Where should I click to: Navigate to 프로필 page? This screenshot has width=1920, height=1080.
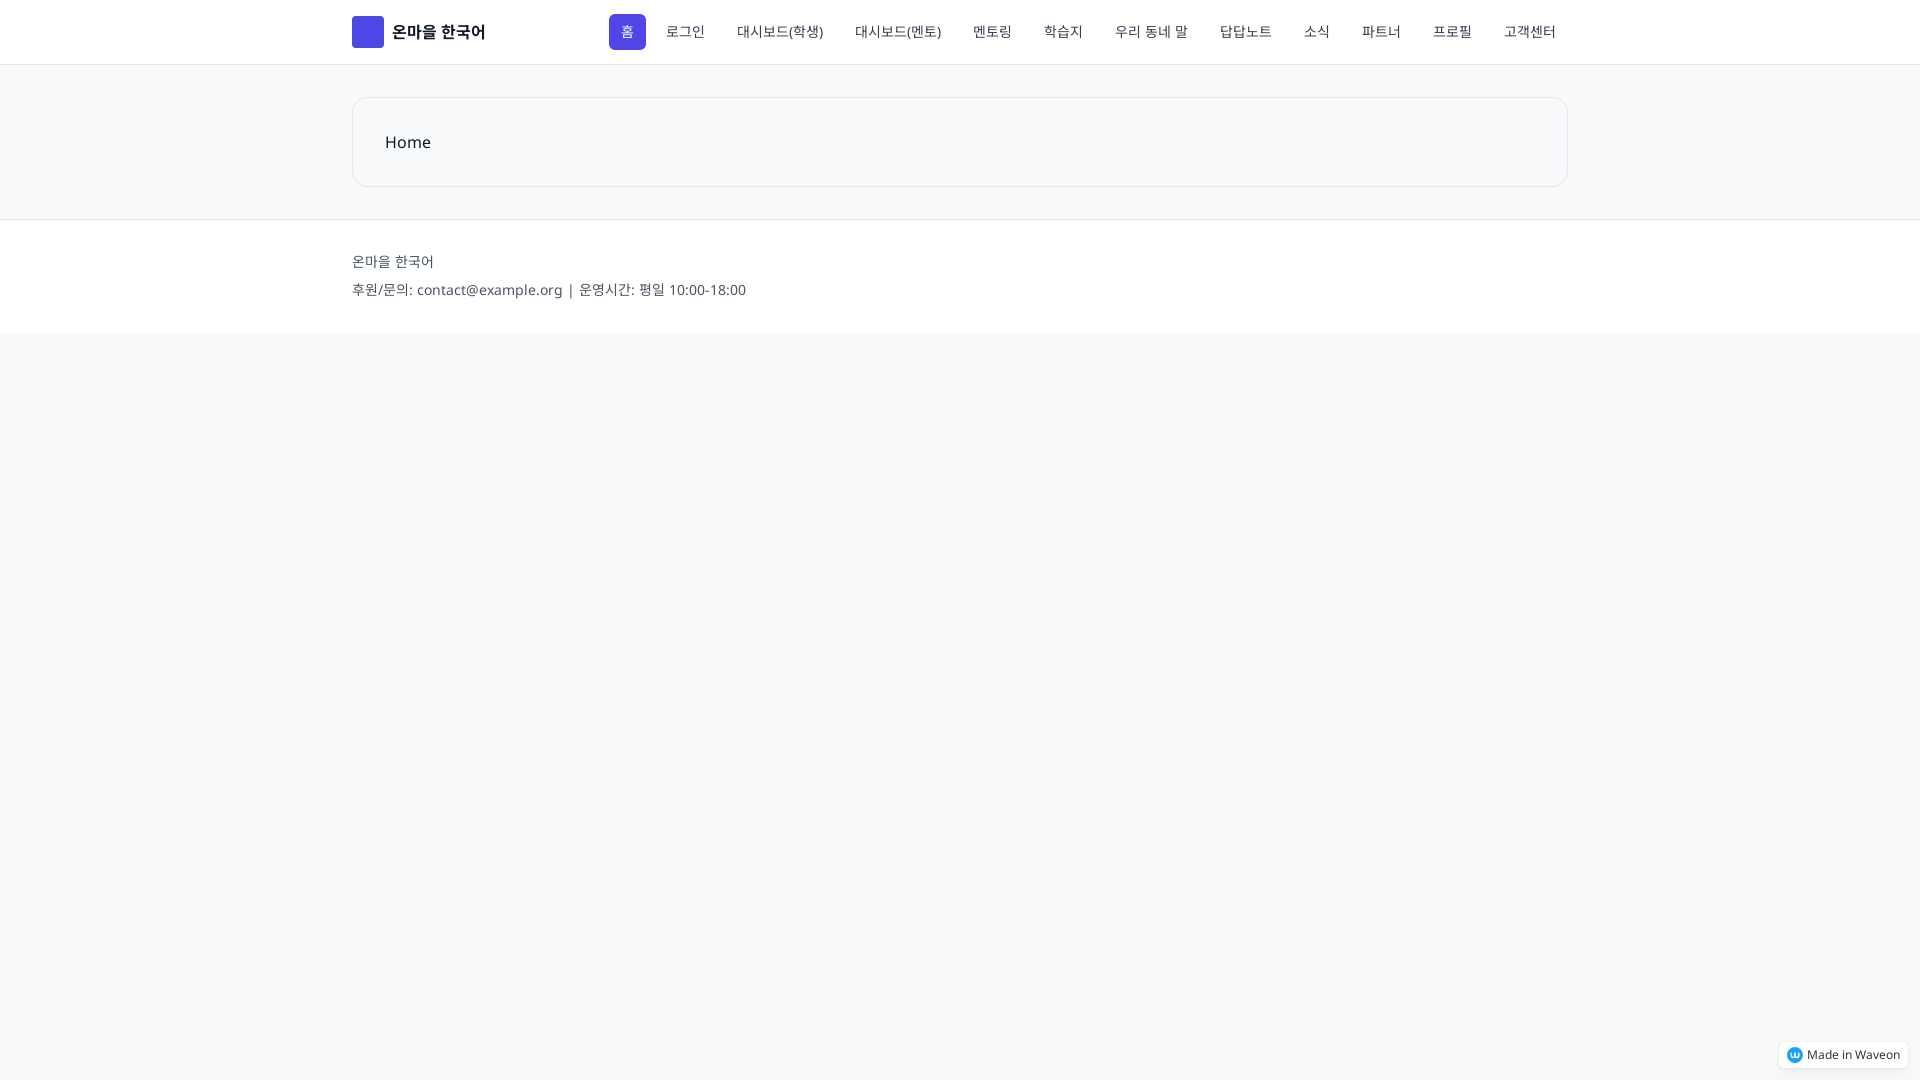(x=1452, y=32)
